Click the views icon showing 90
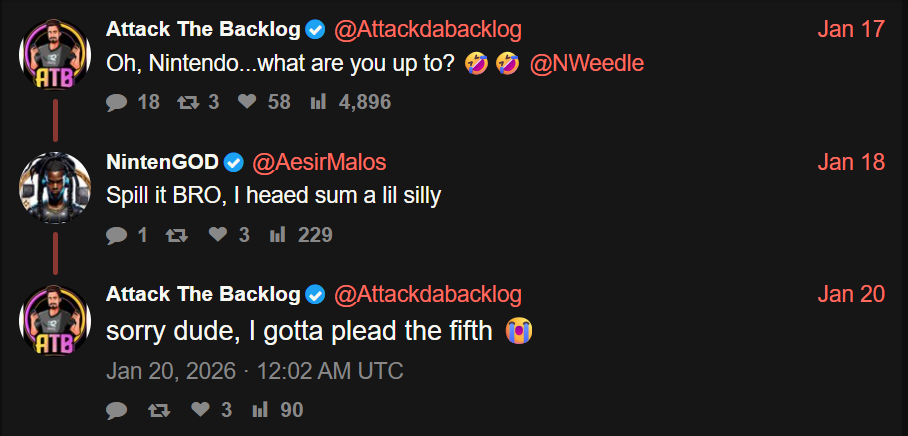This screenshot has height=436, width=908. (261, 410)
